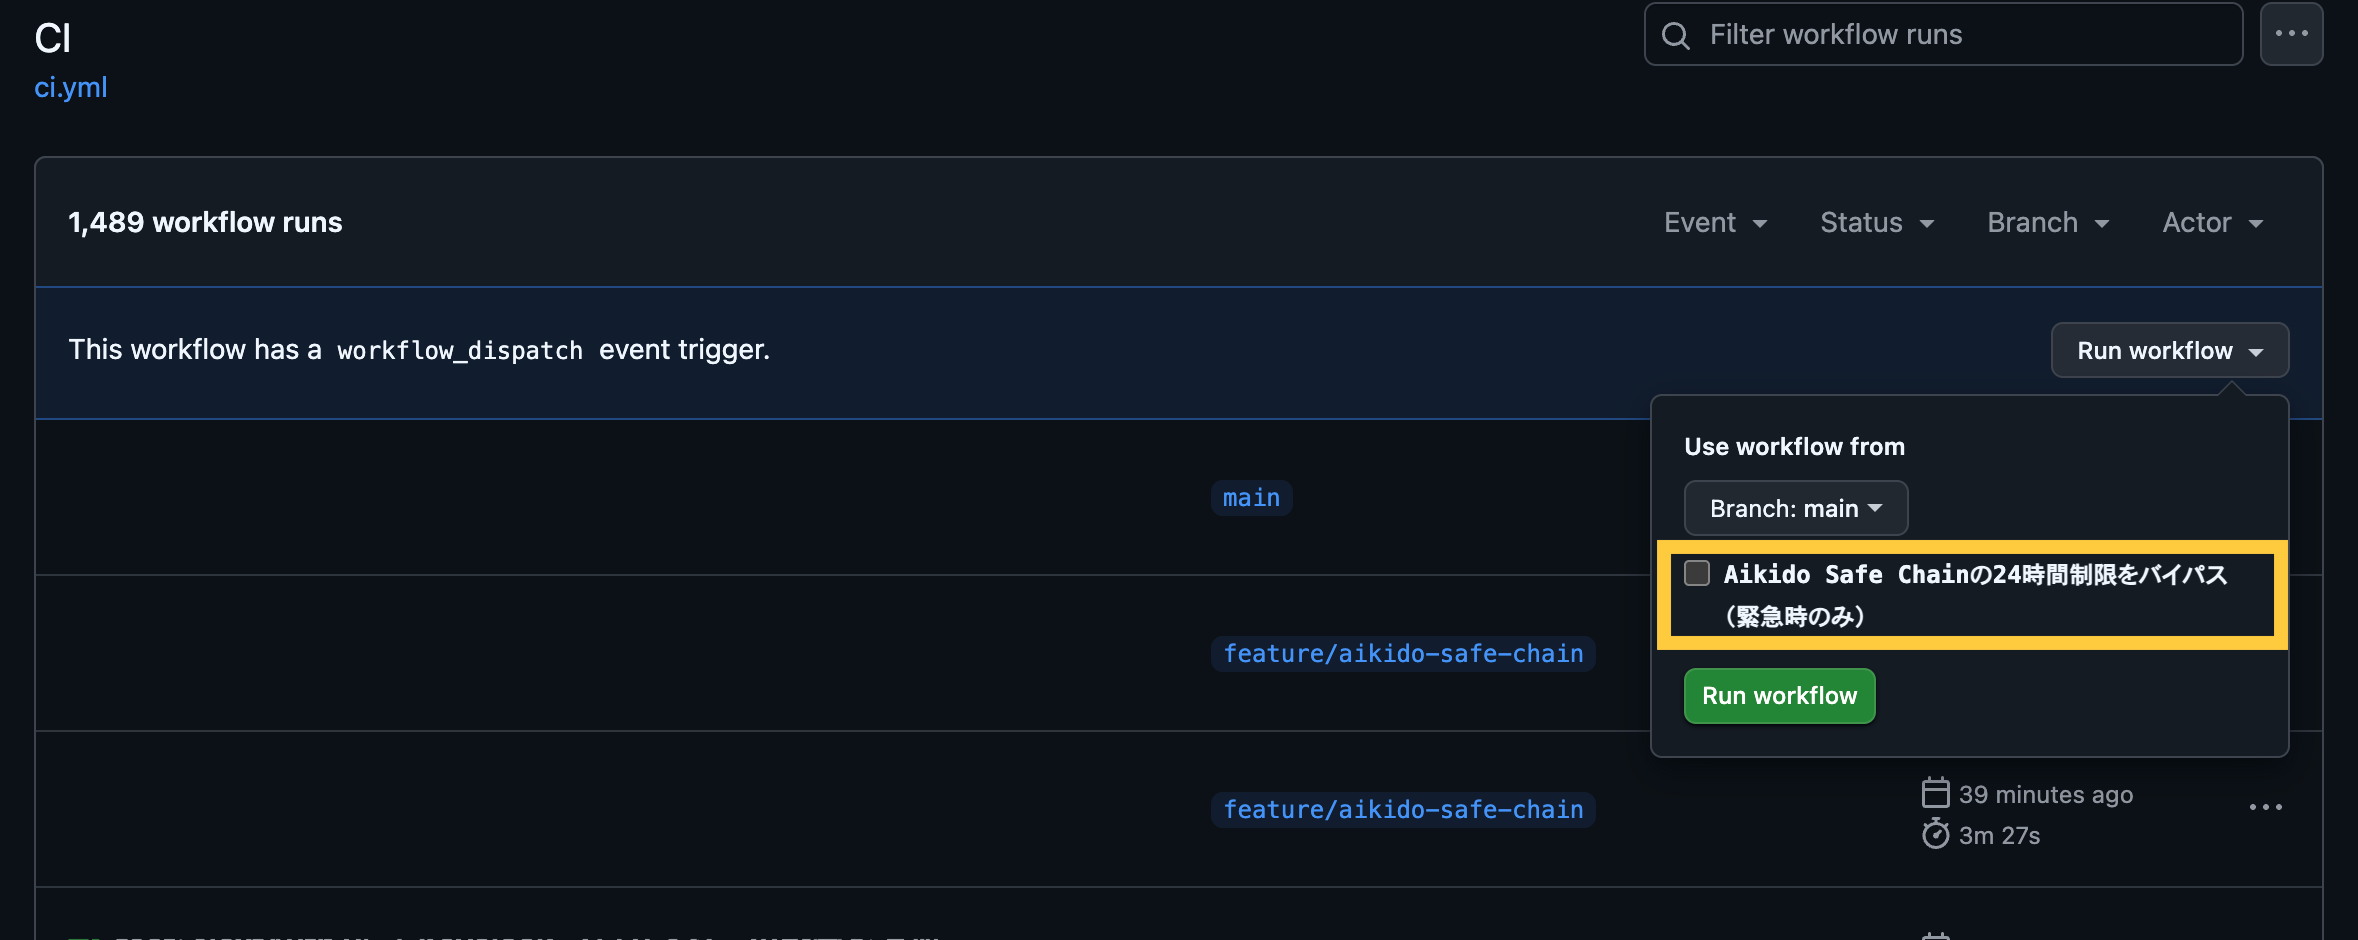Open the ci.yml file link
The image size is (2358, 940).
[x=71, y=88]
